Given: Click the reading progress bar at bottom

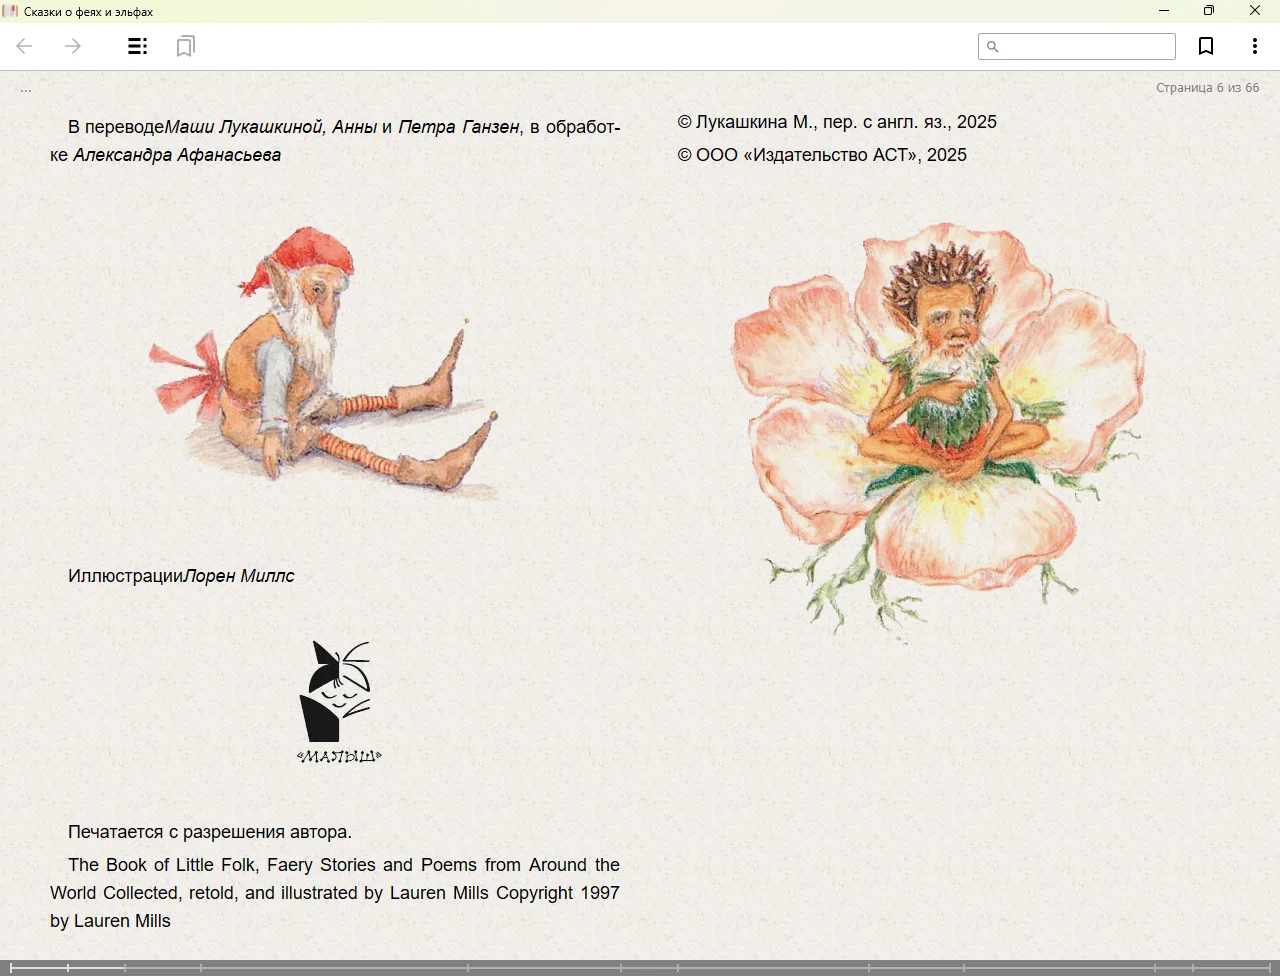Looking at the screenshot, I should (640, 967).
